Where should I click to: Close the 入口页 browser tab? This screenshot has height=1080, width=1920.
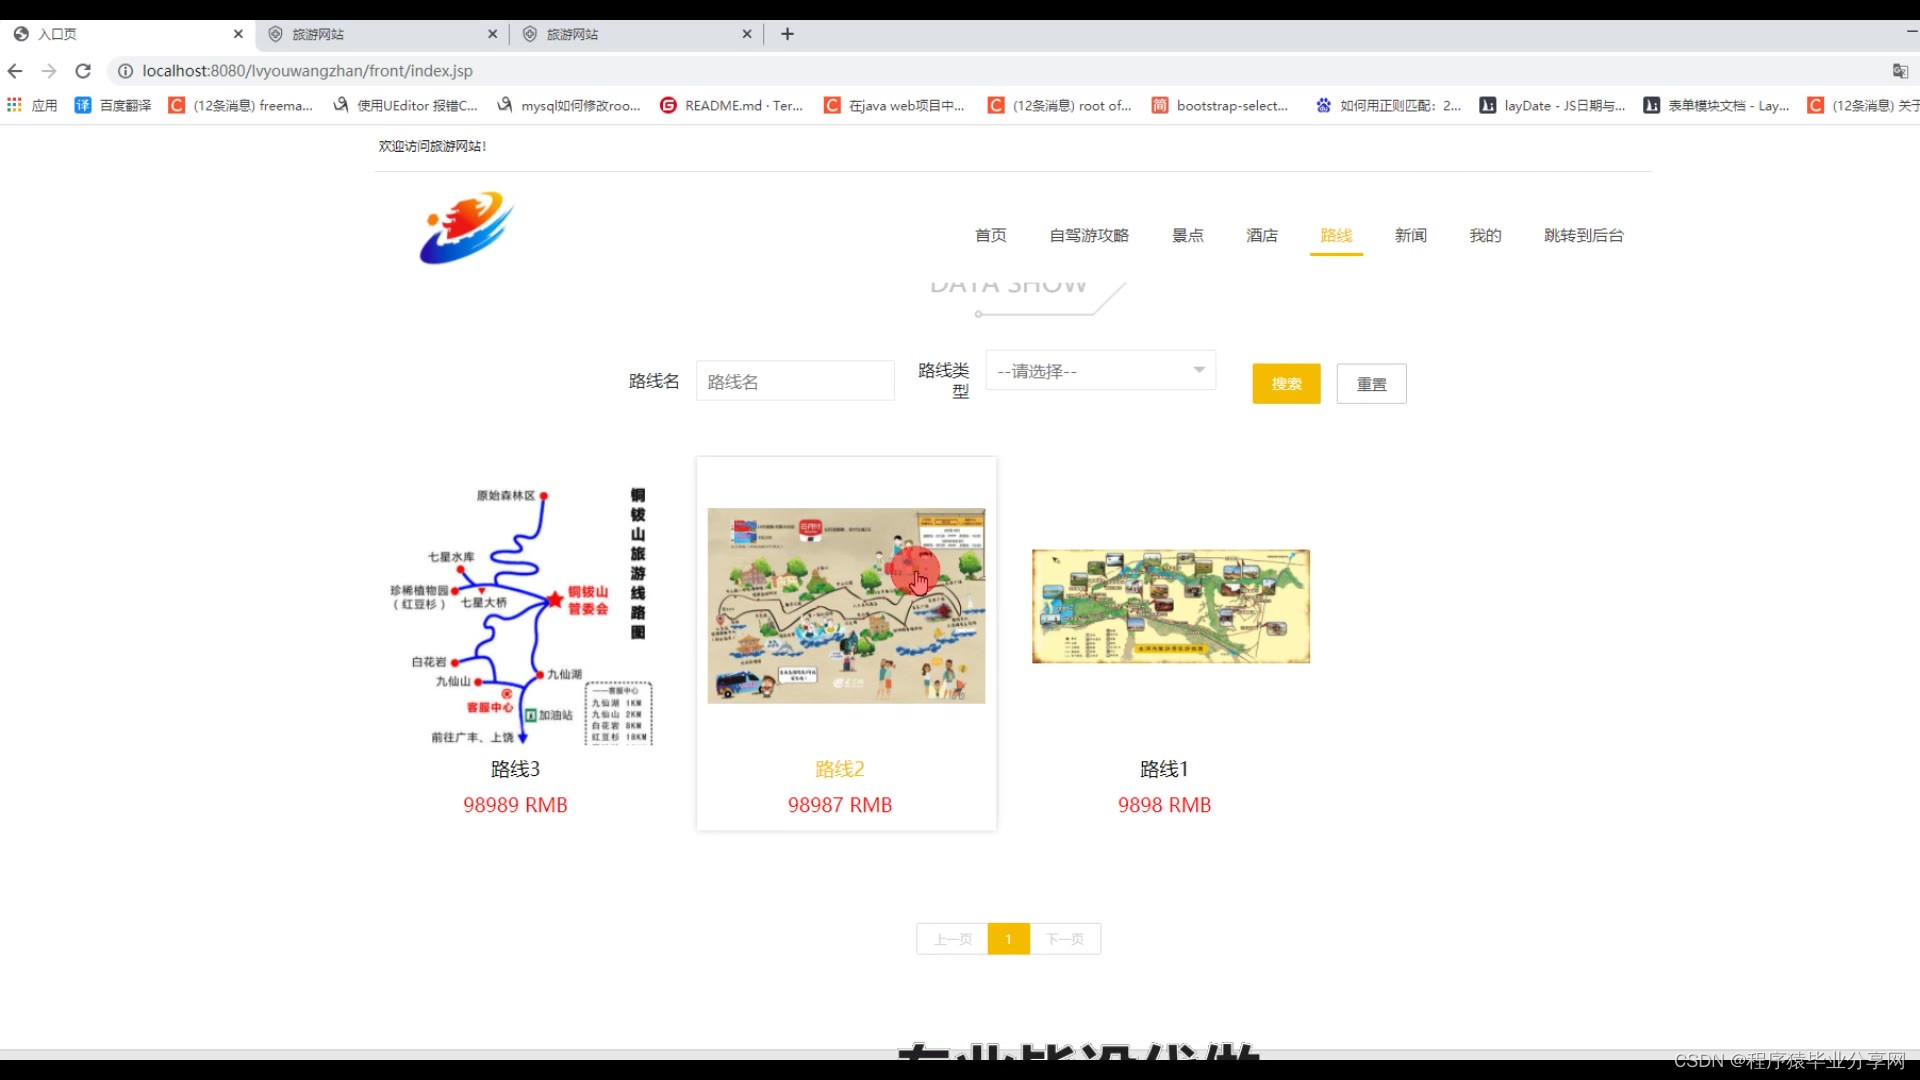(x=238, y=34)
